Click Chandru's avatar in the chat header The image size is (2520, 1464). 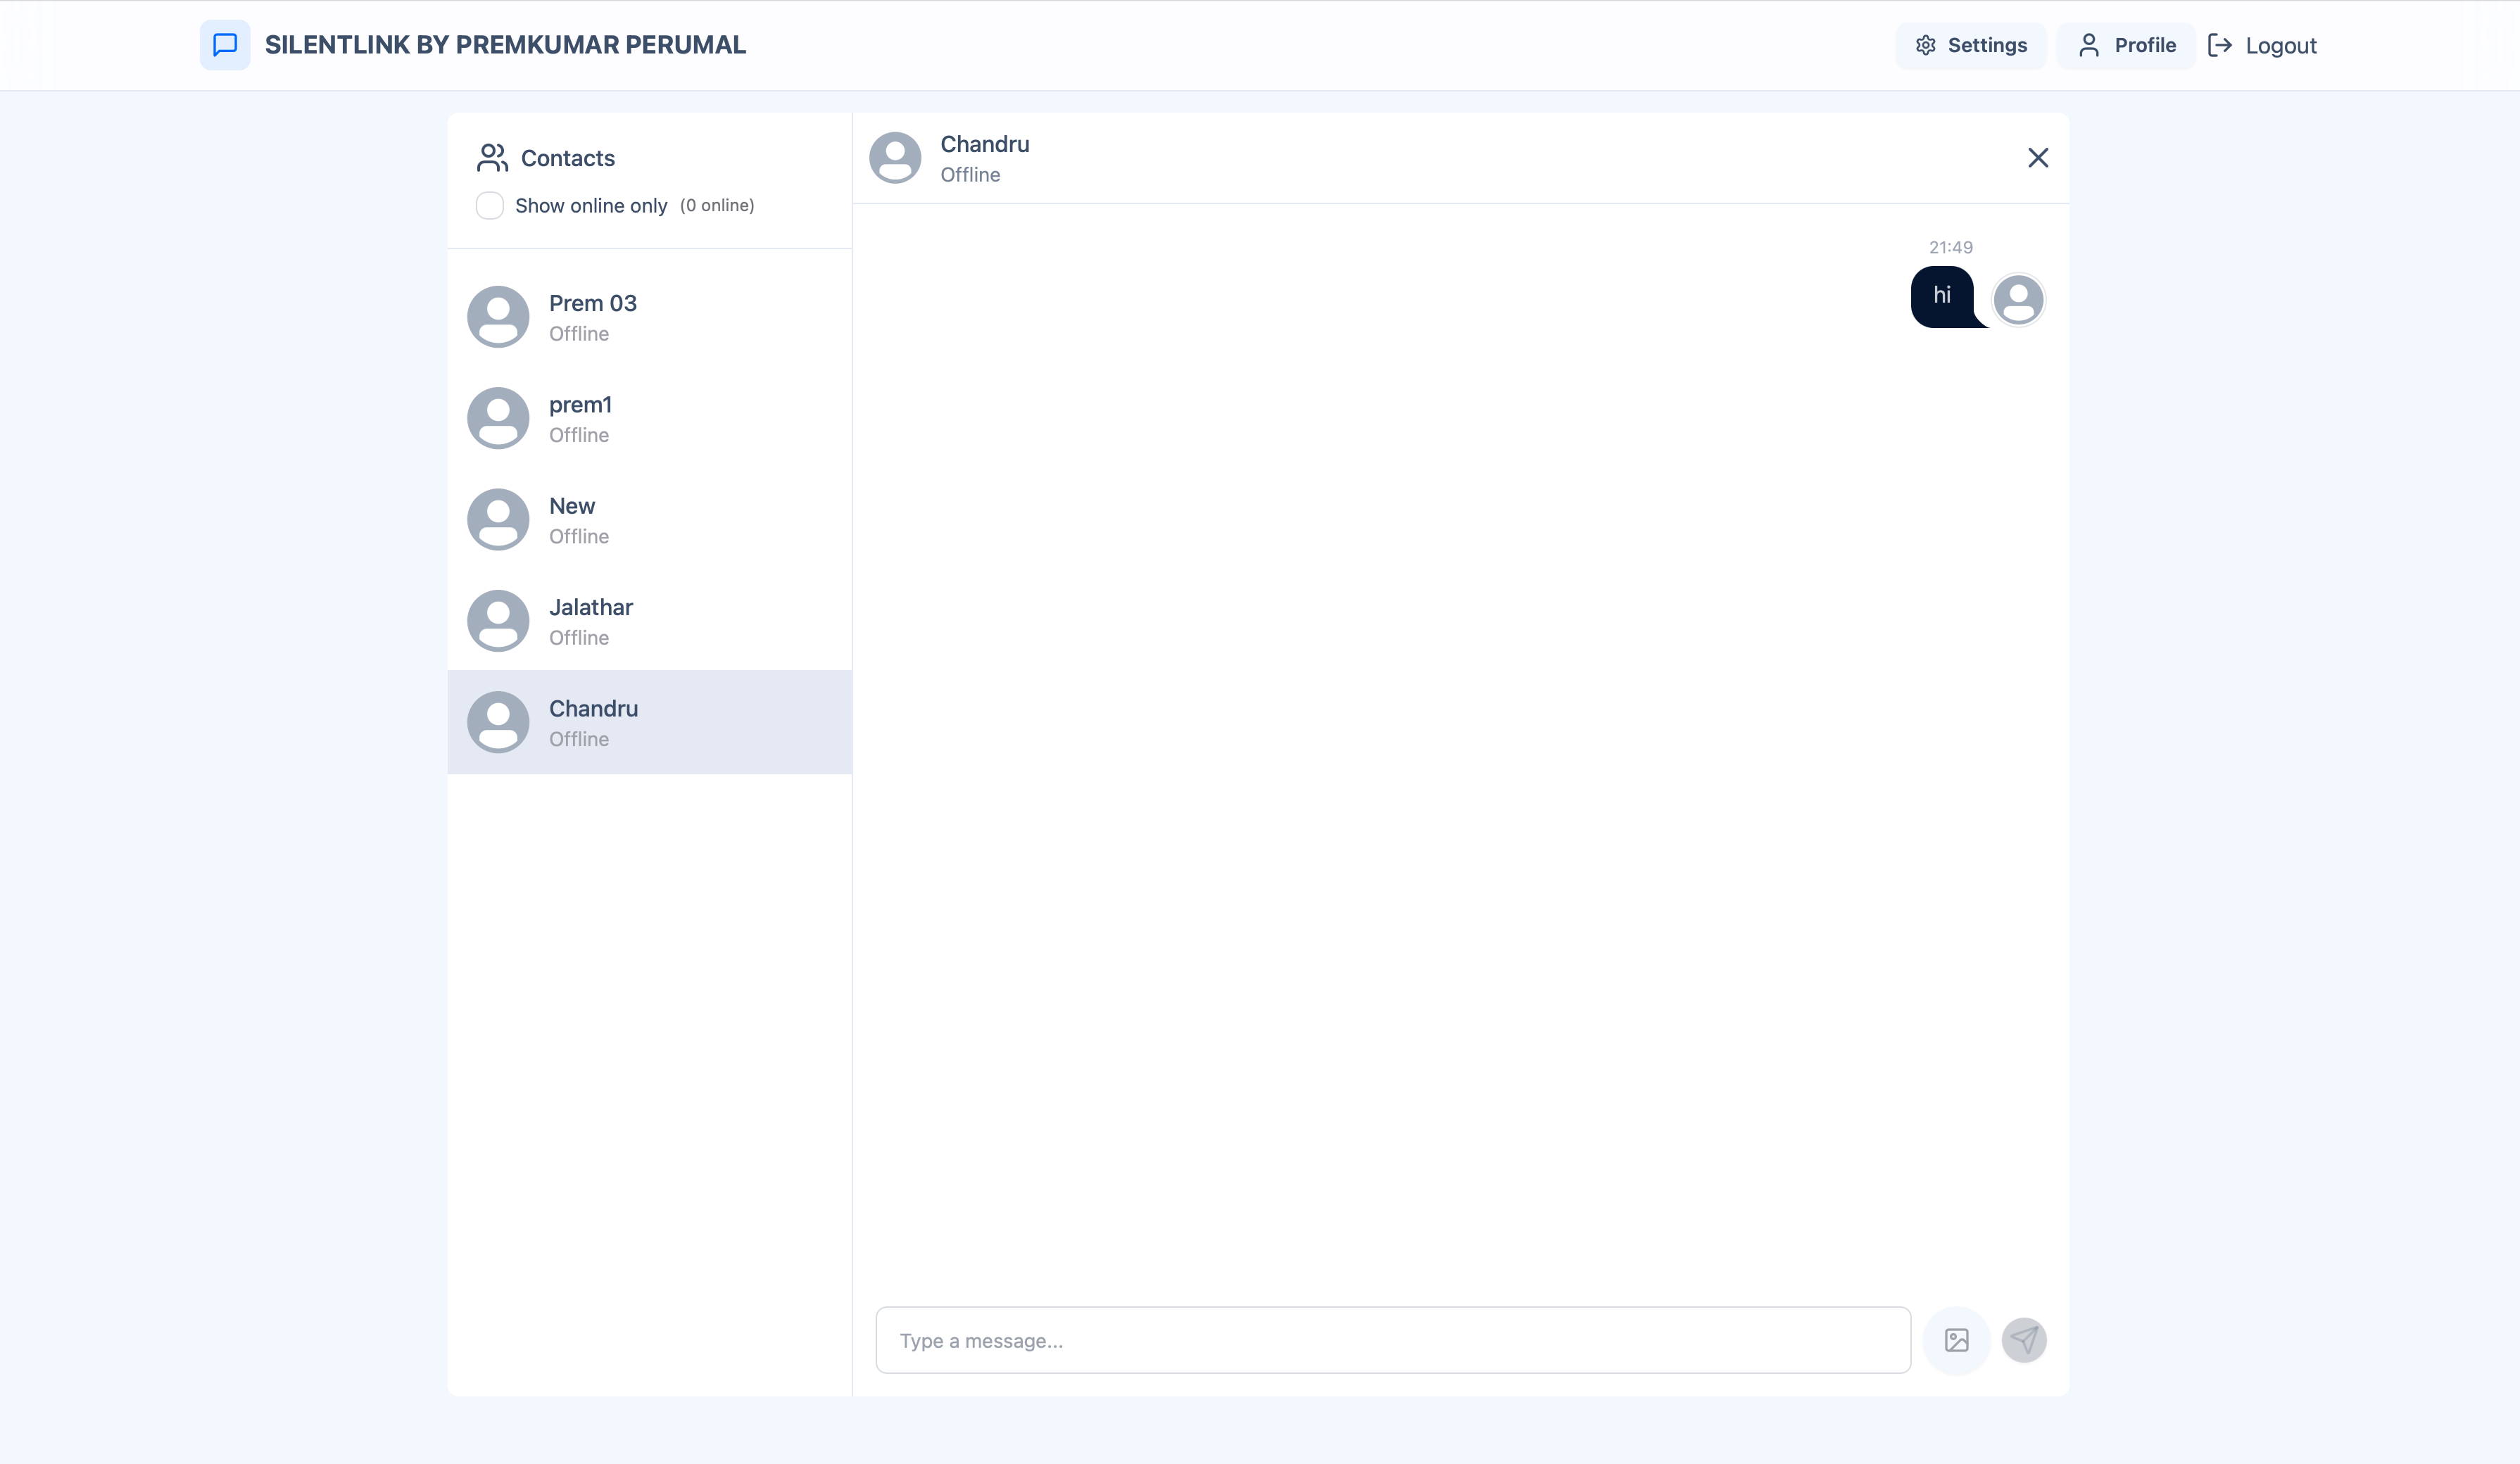[x=895, y=158]
